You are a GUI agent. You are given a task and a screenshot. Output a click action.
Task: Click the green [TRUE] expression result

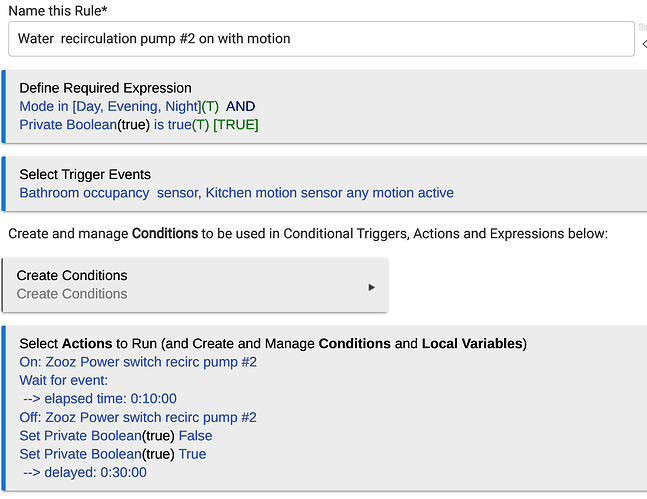236,124
